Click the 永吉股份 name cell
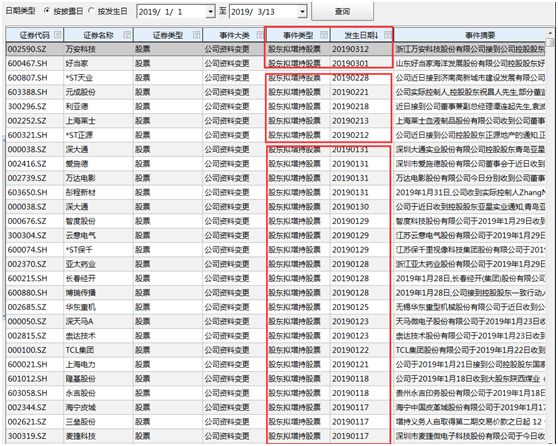Screen dimensions: 558x446 coord(98,393)
